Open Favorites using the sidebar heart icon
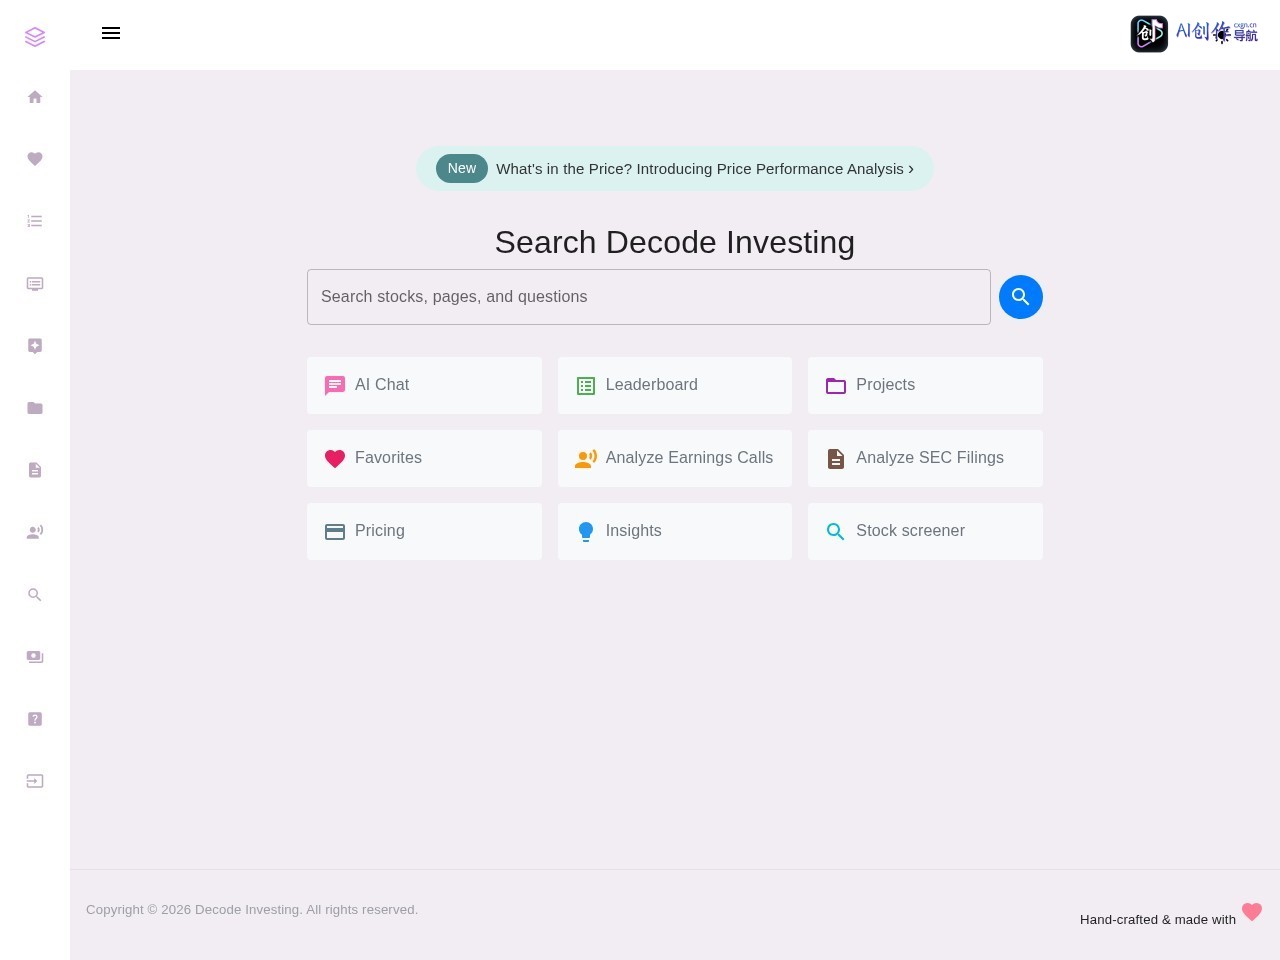1280x960 pixels. pos(35,159)
